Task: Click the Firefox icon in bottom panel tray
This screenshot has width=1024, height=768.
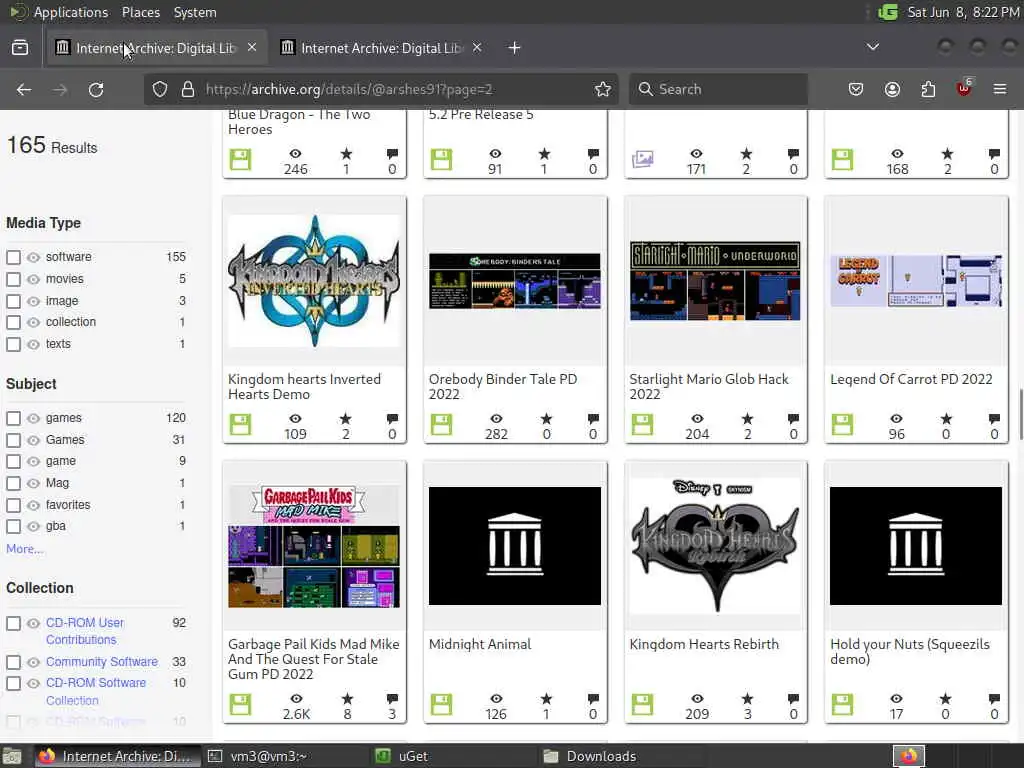Action: (909, 756)
